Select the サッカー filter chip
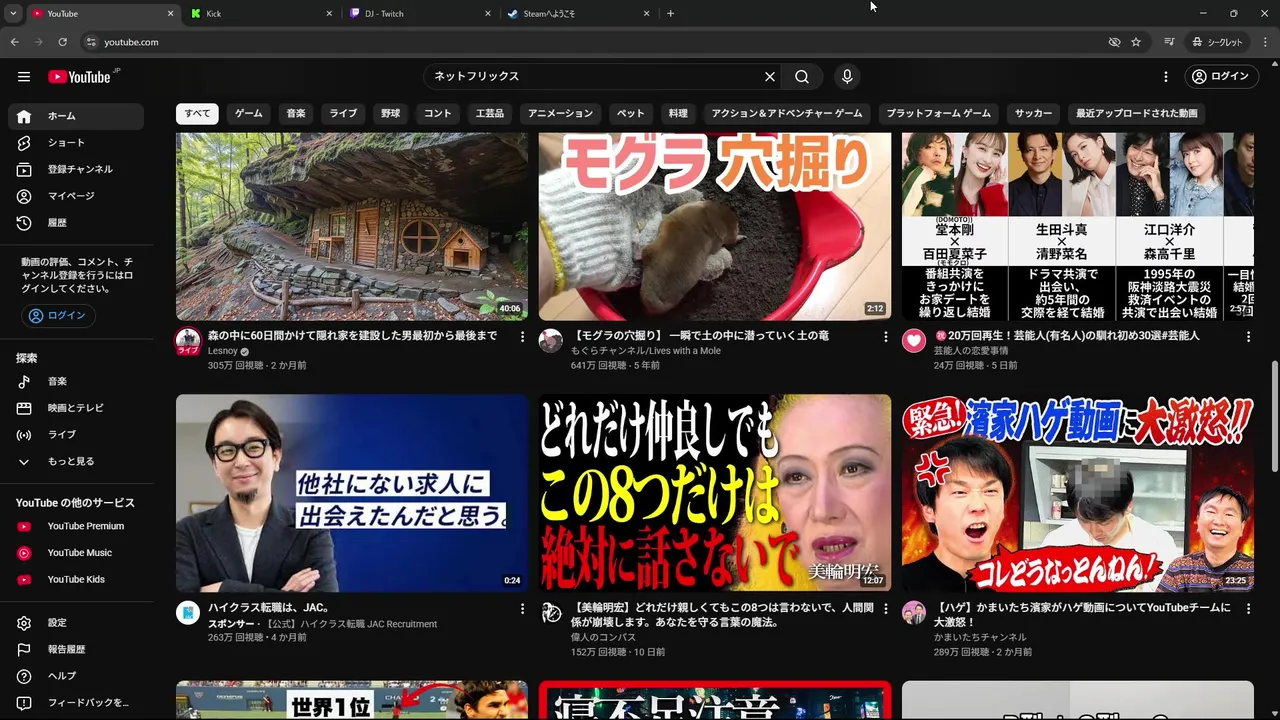Screen dimensions: 1280x720 click(1033, 114)
